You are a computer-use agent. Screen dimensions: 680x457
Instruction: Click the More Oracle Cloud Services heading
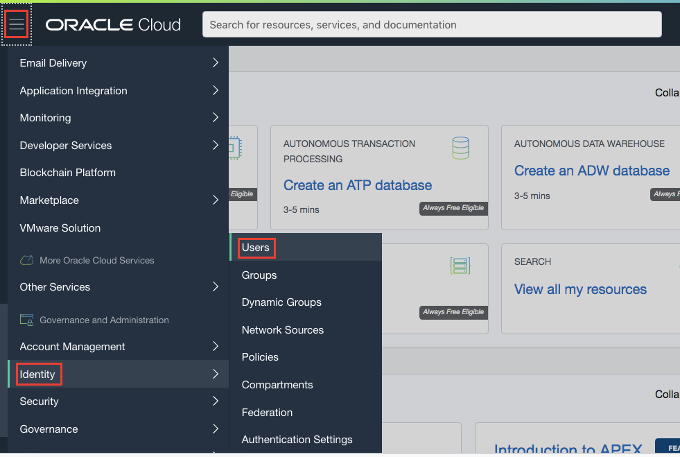pyautogui.click(x=97, y=261)
